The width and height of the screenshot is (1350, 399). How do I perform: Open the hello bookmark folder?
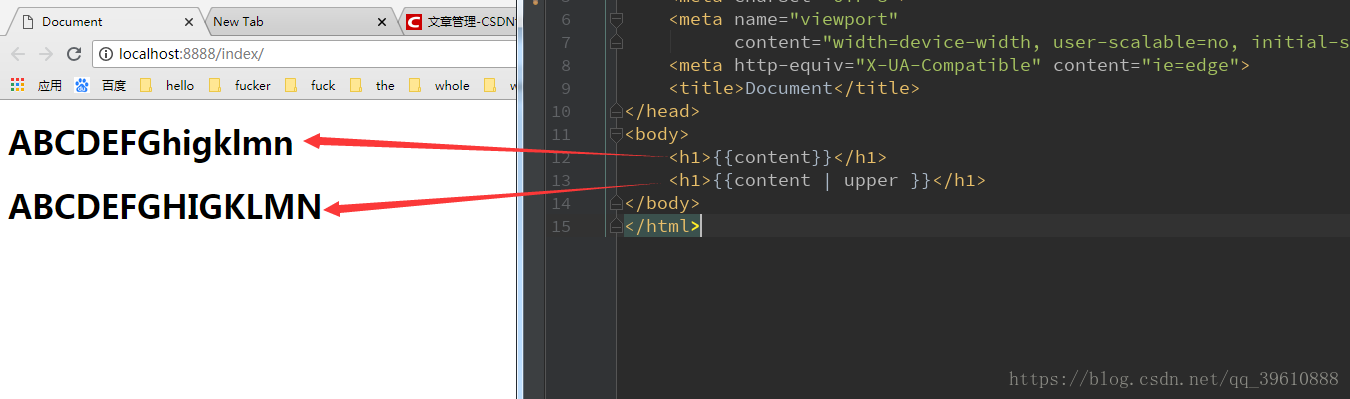point(167,86)
